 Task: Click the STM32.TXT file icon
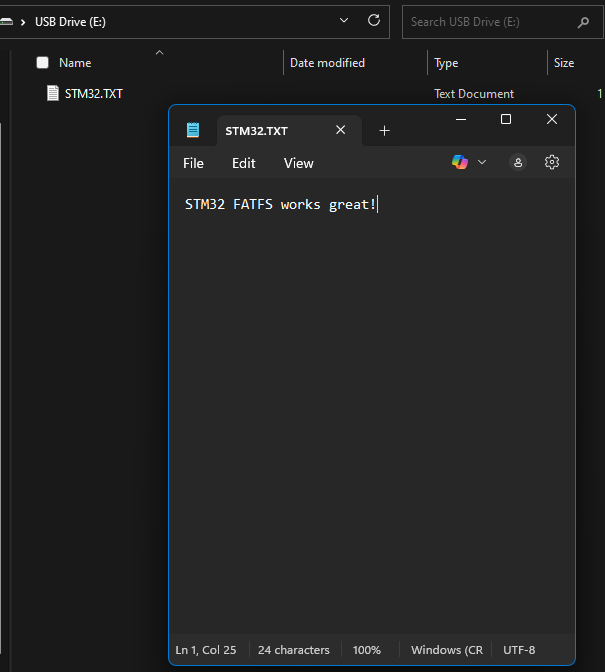[x=53, y=93]
